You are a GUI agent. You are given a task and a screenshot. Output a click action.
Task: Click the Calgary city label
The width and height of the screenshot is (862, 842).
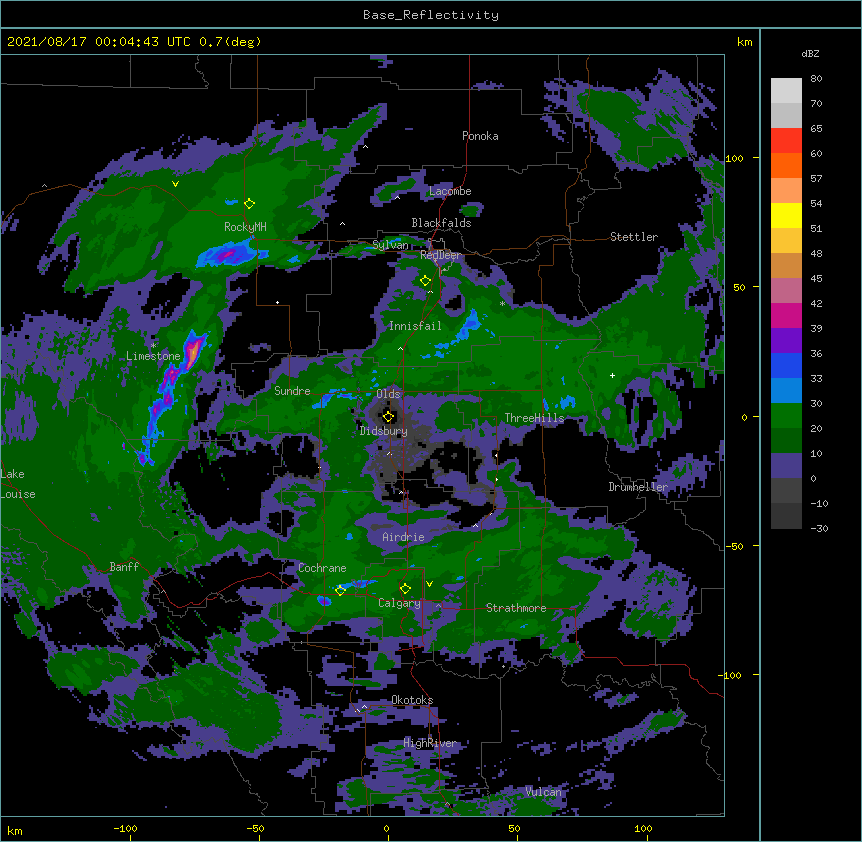pyautogui.click(x=400, y=603)
